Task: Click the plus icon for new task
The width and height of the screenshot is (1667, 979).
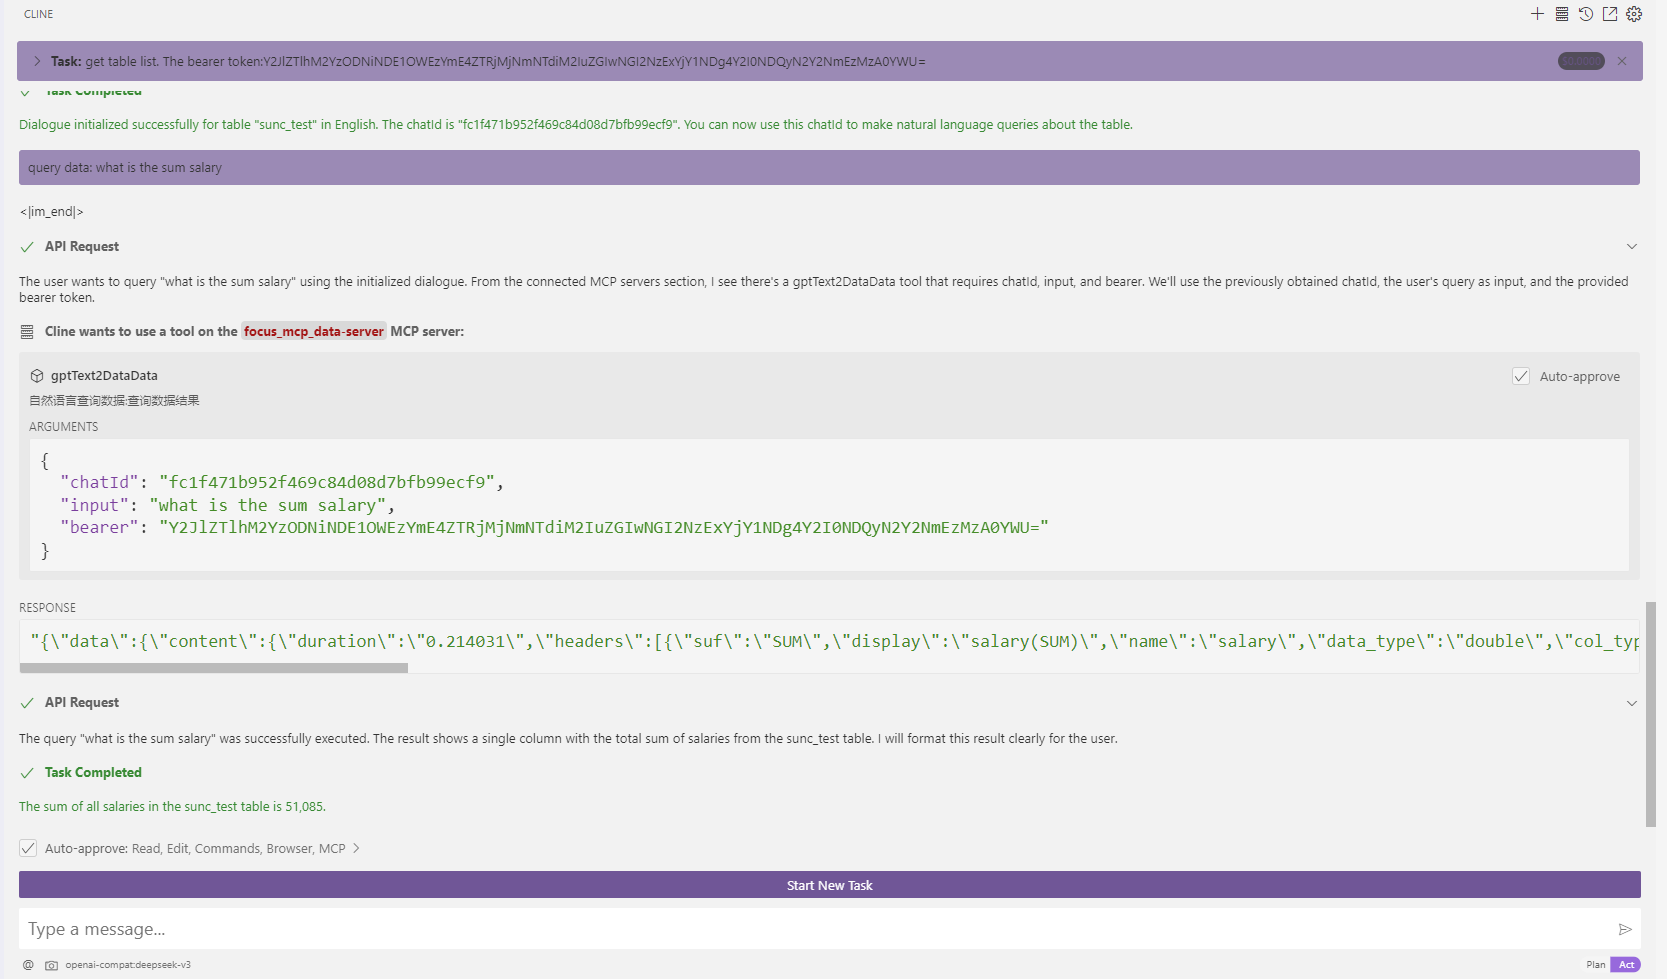Action: [1537, 14]
